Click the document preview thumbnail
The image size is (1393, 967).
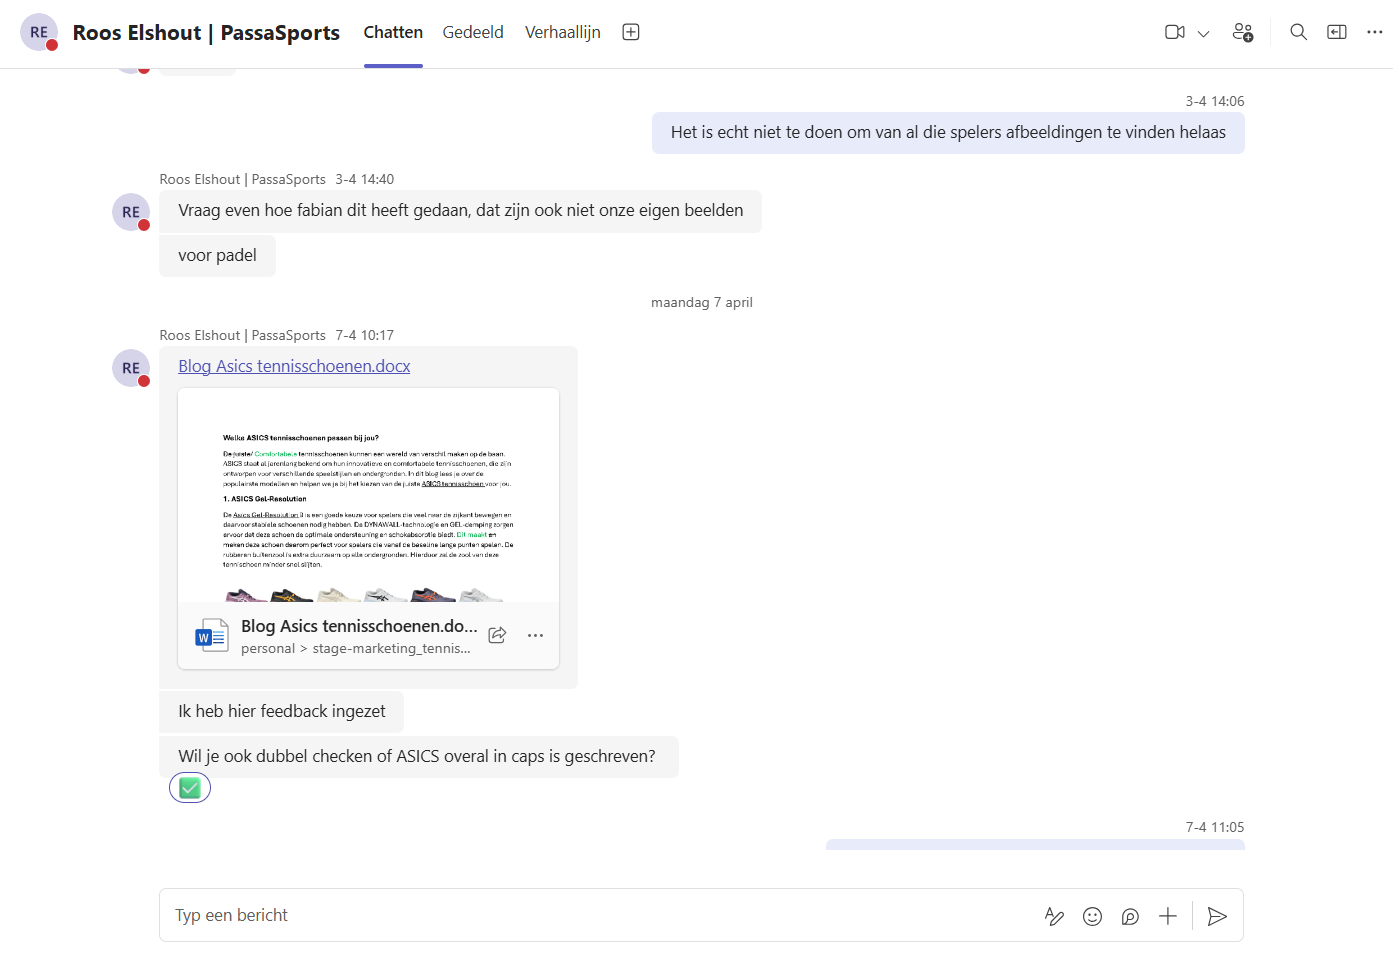(x=368, y=496)
